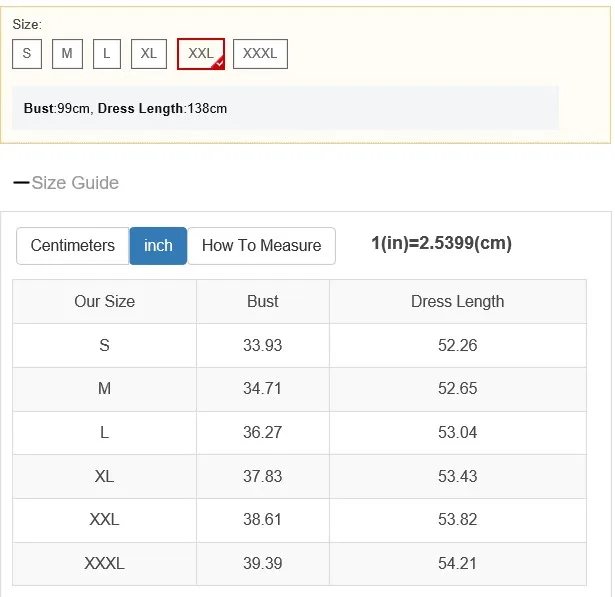Select size S option
The height and width of the screenshot is (597, 615).
[27, 54]
